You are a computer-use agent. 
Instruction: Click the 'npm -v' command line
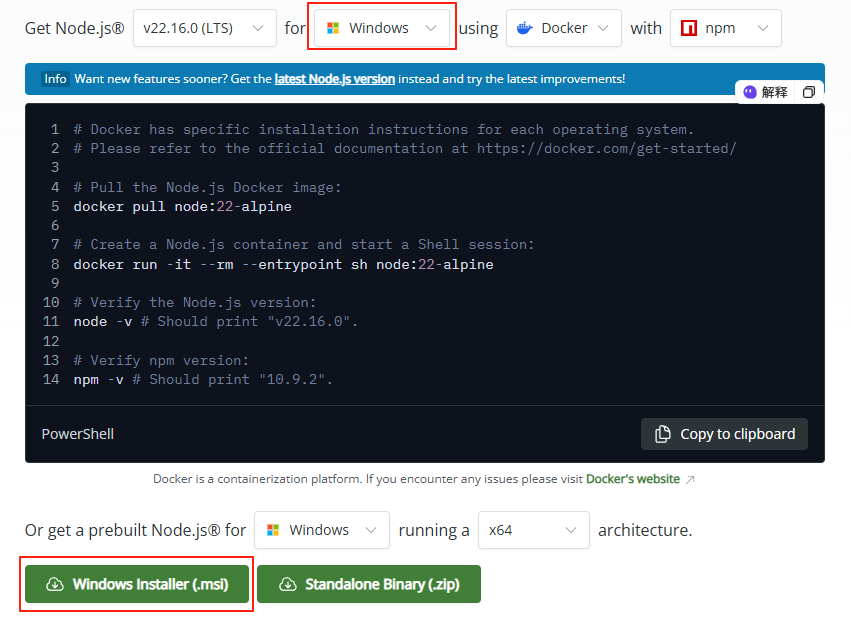(203, 379)
